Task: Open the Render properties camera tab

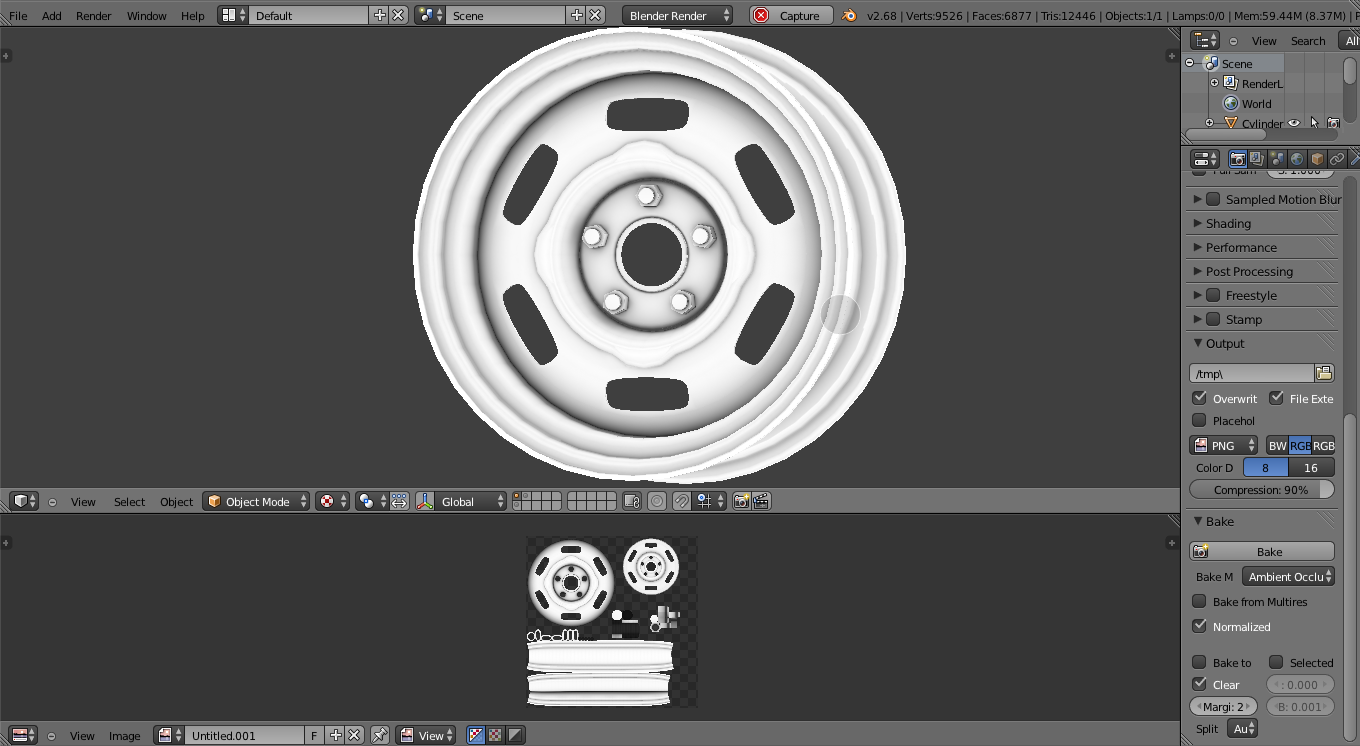Action: click(1237, 159)
